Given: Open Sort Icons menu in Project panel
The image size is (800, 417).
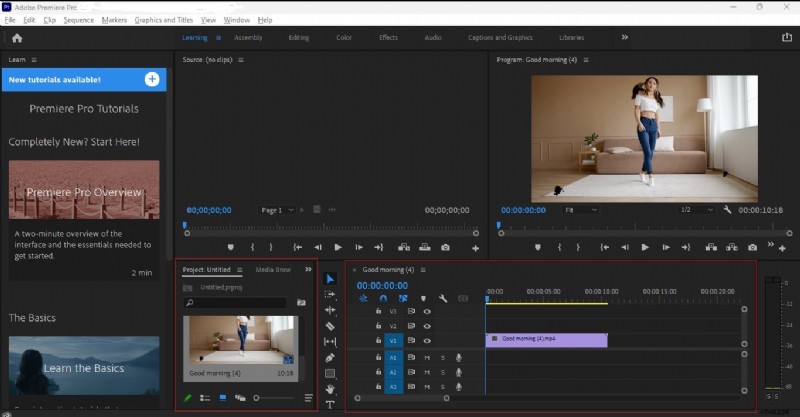Looking at the screenshot, I should [308, 398].
